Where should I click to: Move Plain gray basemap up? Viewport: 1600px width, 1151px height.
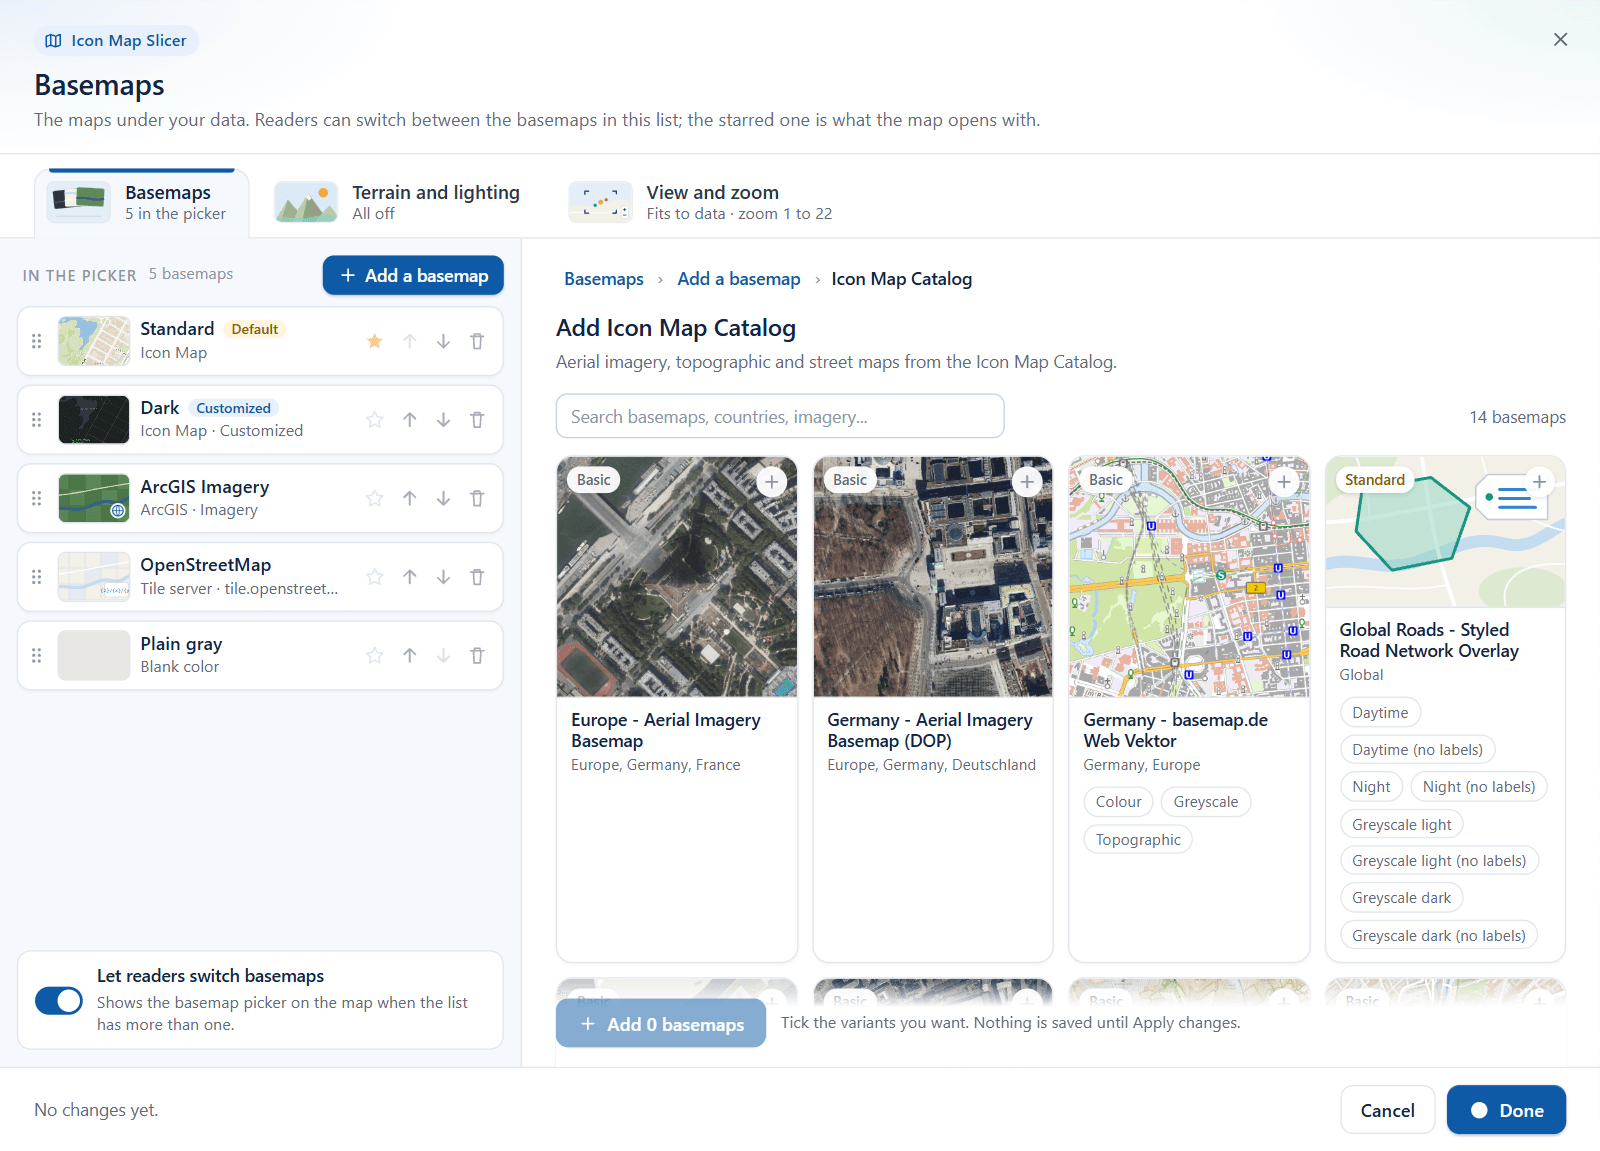tap(410, 655)
